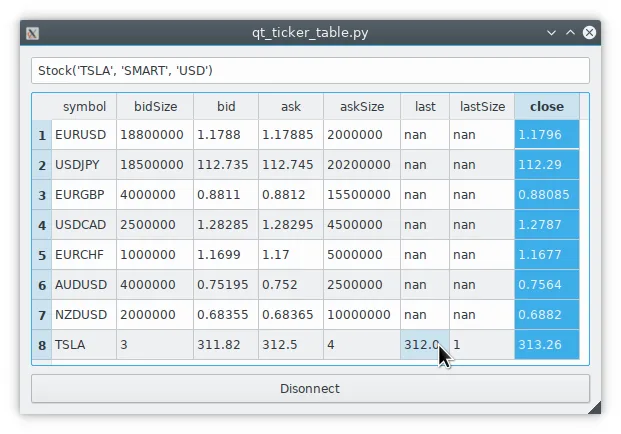The width and height of the screenshot is (621, 434).
Task: Select row header 3
Action: point(42,195)
